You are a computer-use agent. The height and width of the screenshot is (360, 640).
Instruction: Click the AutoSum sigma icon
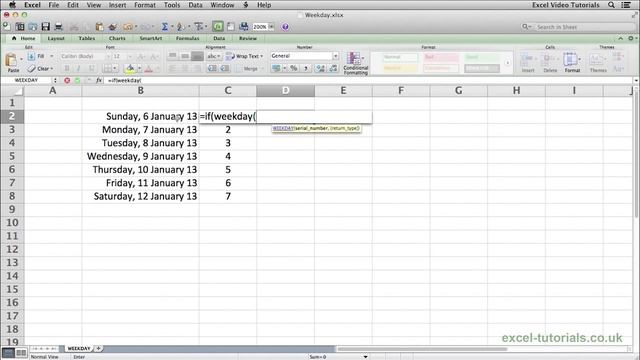click(165, 27)
